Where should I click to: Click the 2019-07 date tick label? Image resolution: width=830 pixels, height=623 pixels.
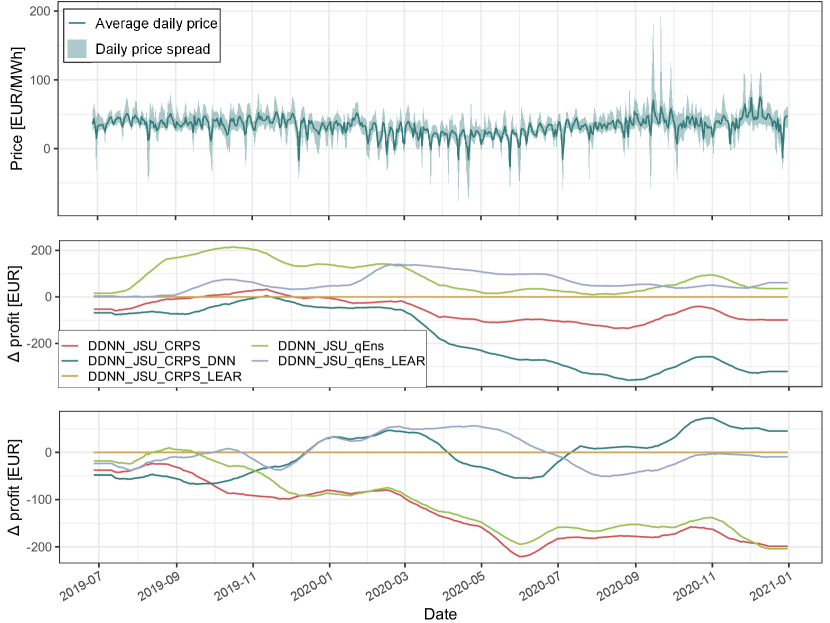83,586
